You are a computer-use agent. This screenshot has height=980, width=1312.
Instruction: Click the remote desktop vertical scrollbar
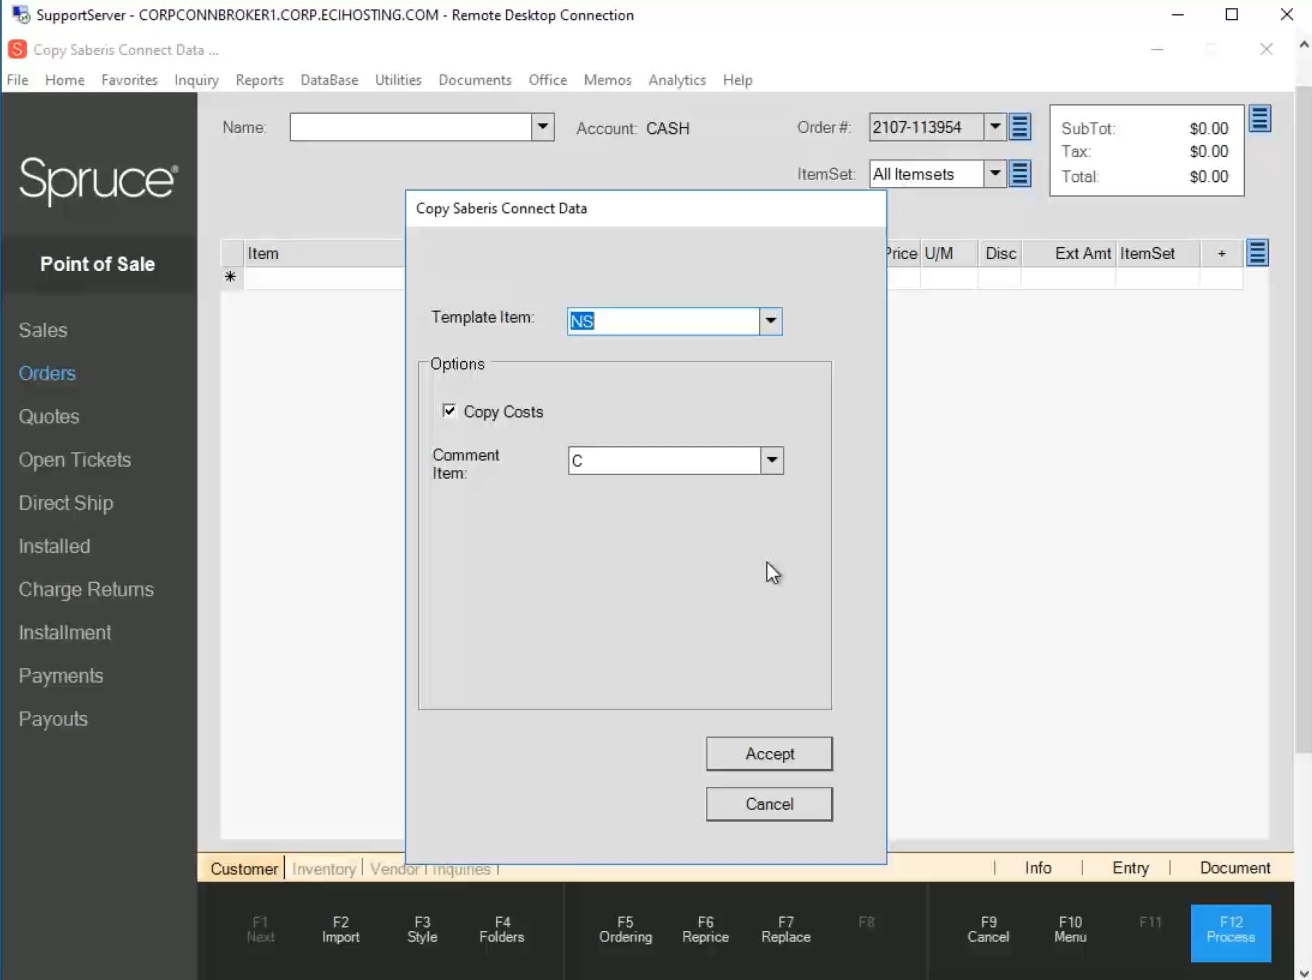[x=1303, y=400]
